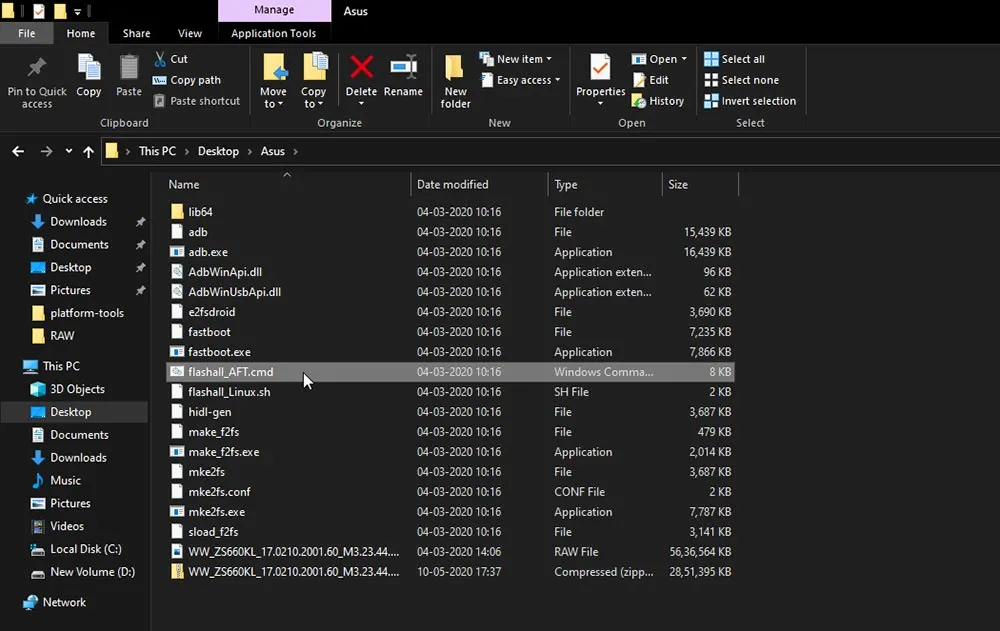Click the Paste icon in the ribbon

(129, 69)
